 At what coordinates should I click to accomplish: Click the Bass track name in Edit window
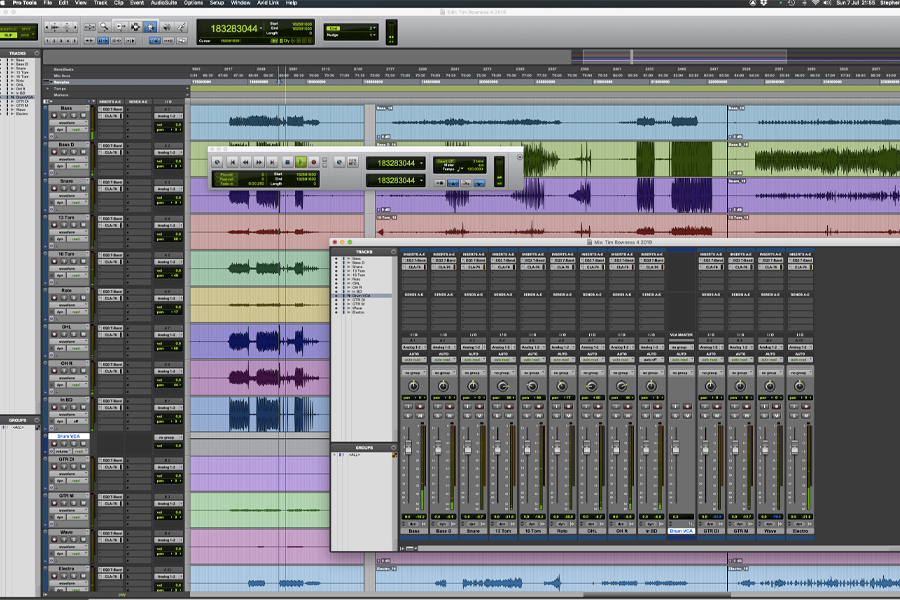pos(67,108)
